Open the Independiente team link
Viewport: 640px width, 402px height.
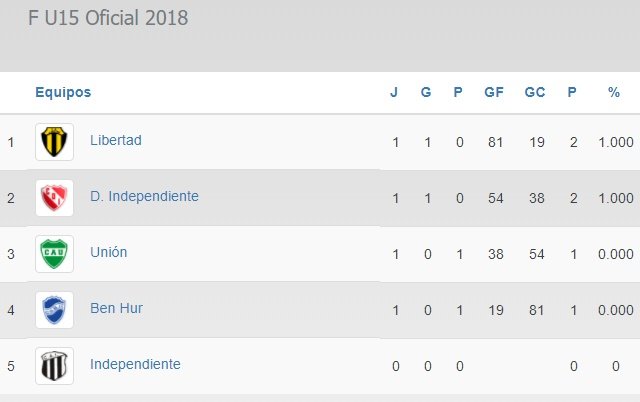pyautogui.click(x=135, y=364)
